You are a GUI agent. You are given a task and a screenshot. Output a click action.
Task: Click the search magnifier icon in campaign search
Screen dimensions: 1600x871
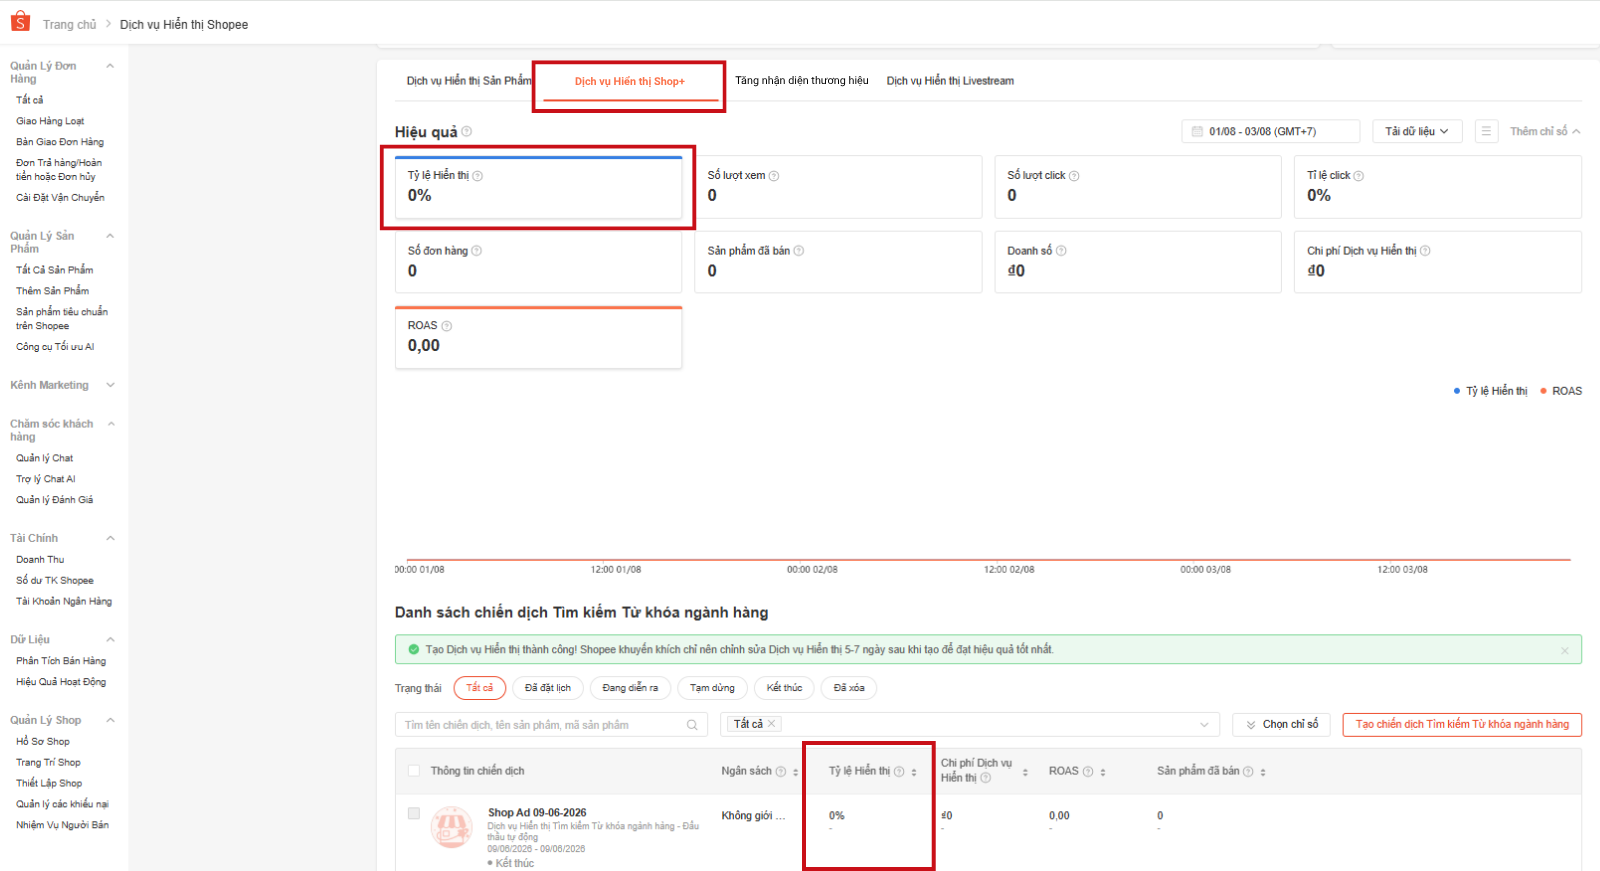[692, 725]
